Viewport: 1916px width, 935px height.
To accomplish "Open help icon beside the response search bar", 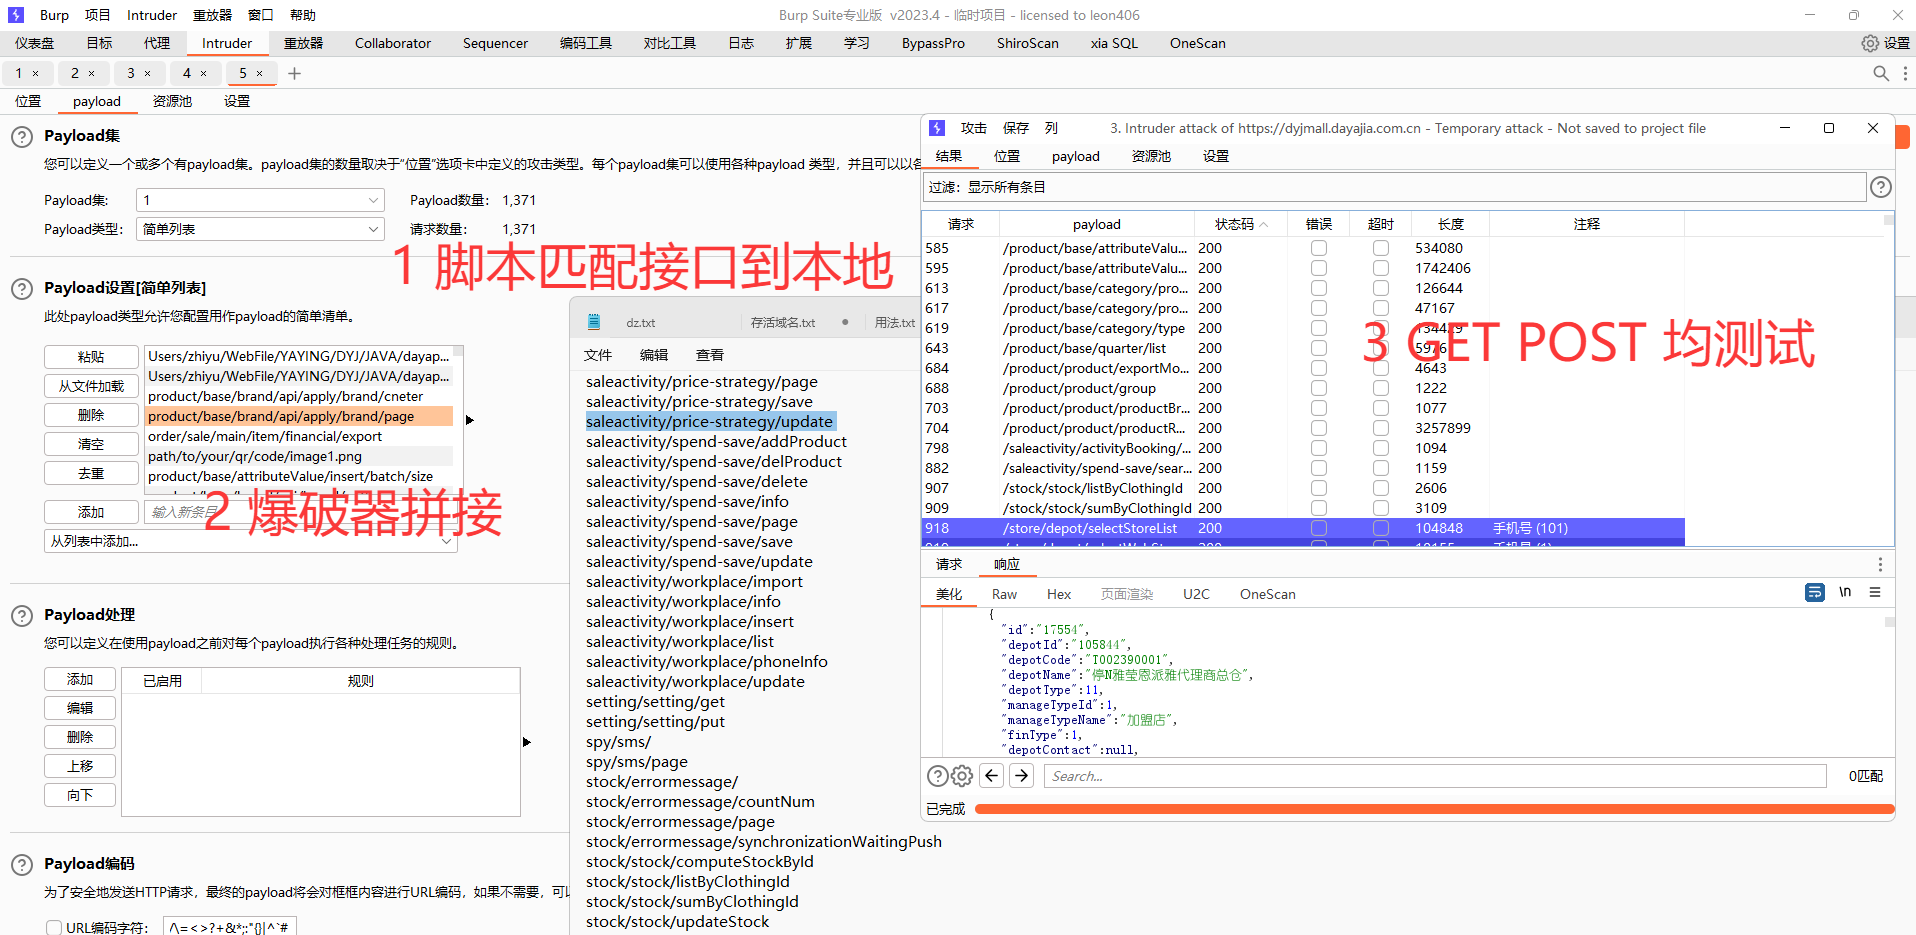I will pos(937,776).
